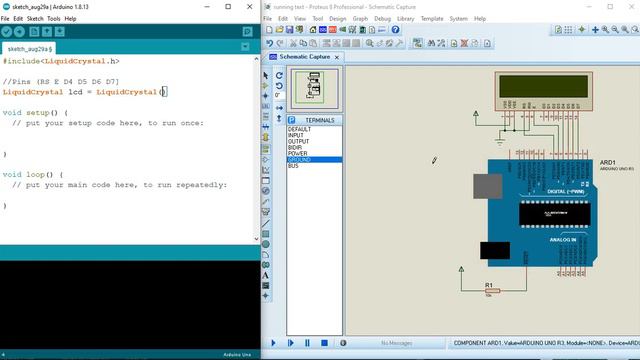Select Proteus 2D Graphics Line tool
Image resolution: width=640 pixels, height=360 pixels.
pyautogui.click(x=266, y=224)
